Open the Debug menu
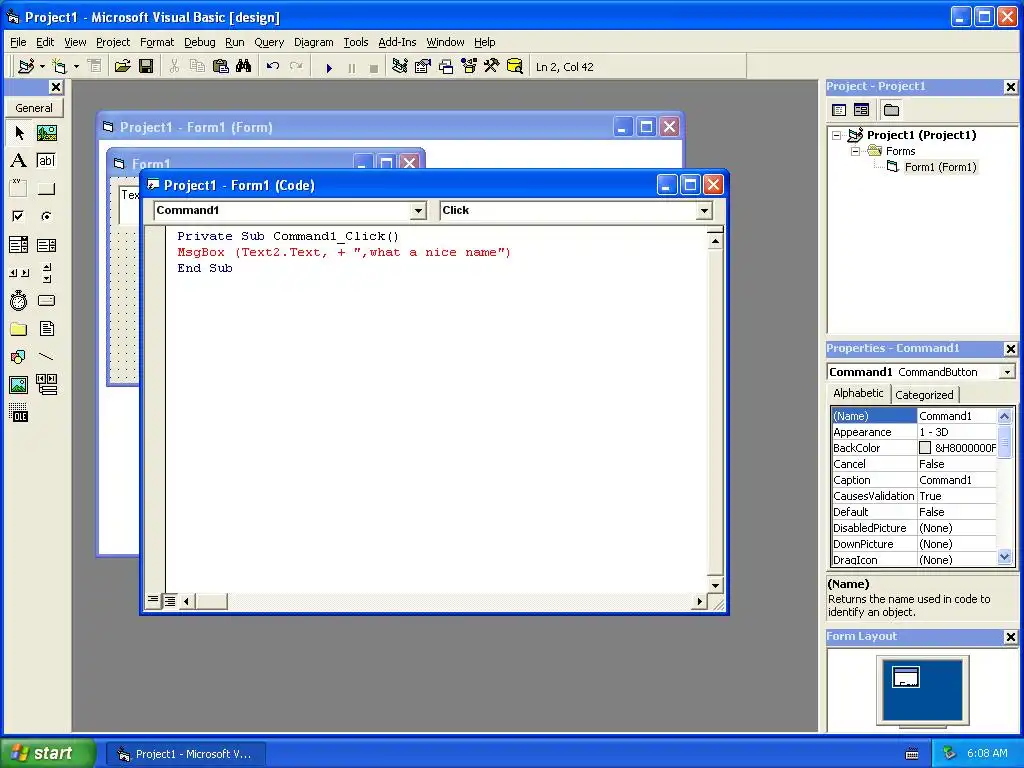The height and width of the screenshot is (768, 1024). tap(199, 42)
